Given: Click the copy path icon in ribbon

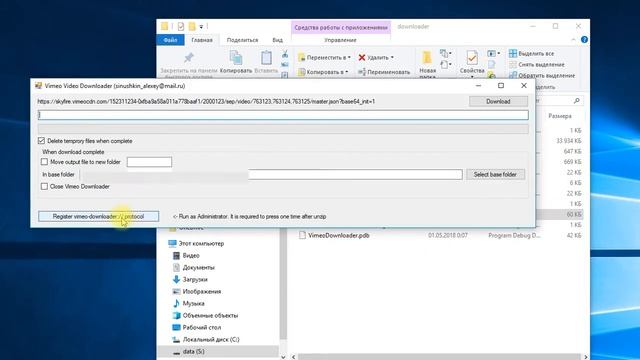Looking at the screenshot, I should click(x=285, y=64).
